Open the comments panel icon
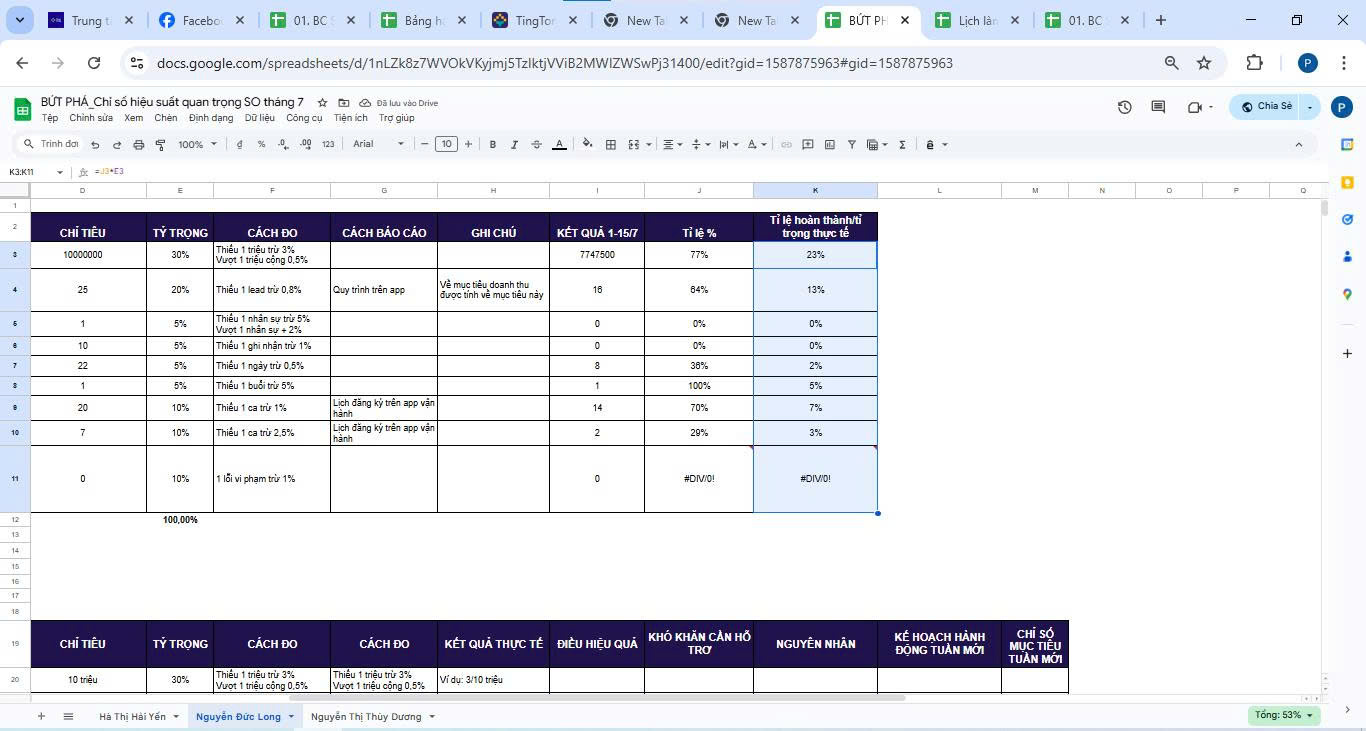This screenshot has width=1366, height=731. [x=1158, y=107]
